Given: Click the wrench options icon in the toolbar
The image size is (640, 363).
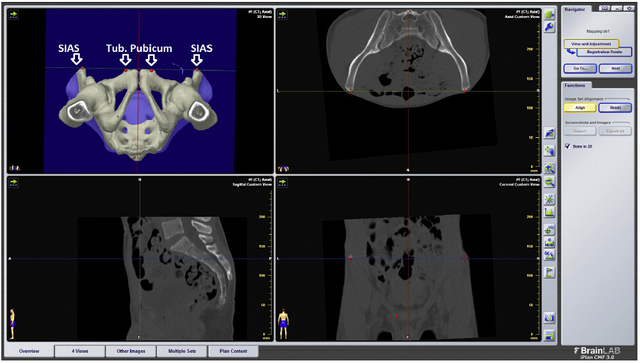Looking at the screenshot, I should [x=549, y=27].
